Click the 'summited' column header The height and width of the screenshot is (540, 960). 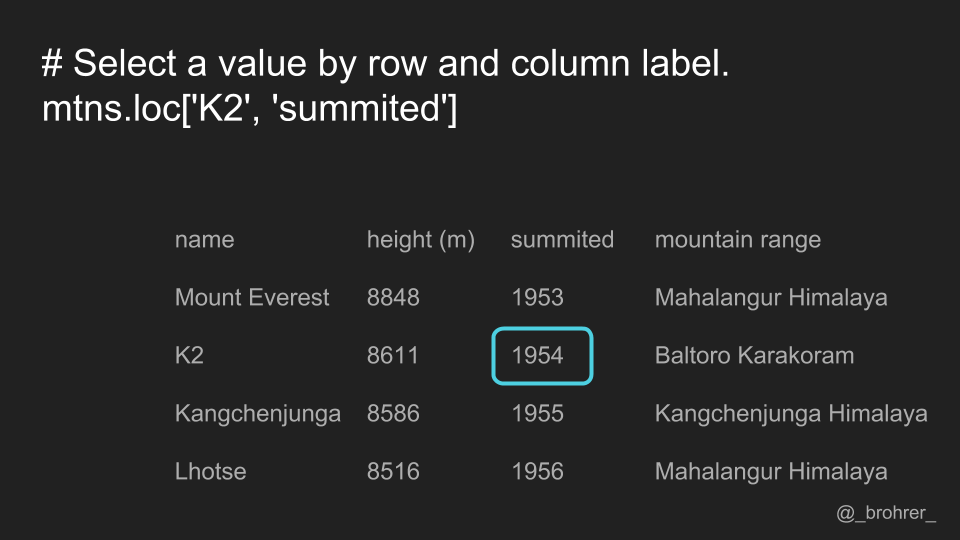click(x=562, y=239)
